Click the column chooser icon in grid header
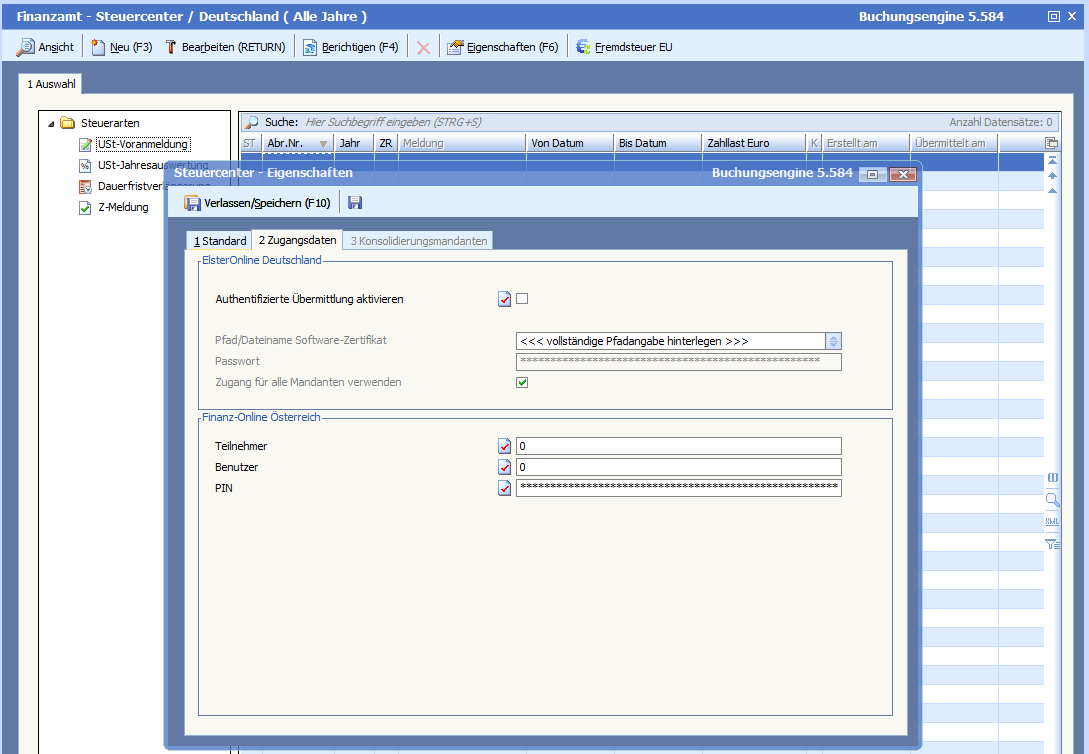Image resolution: width=1089 pixels, height=754 pixels. (x=1051, y=143)
